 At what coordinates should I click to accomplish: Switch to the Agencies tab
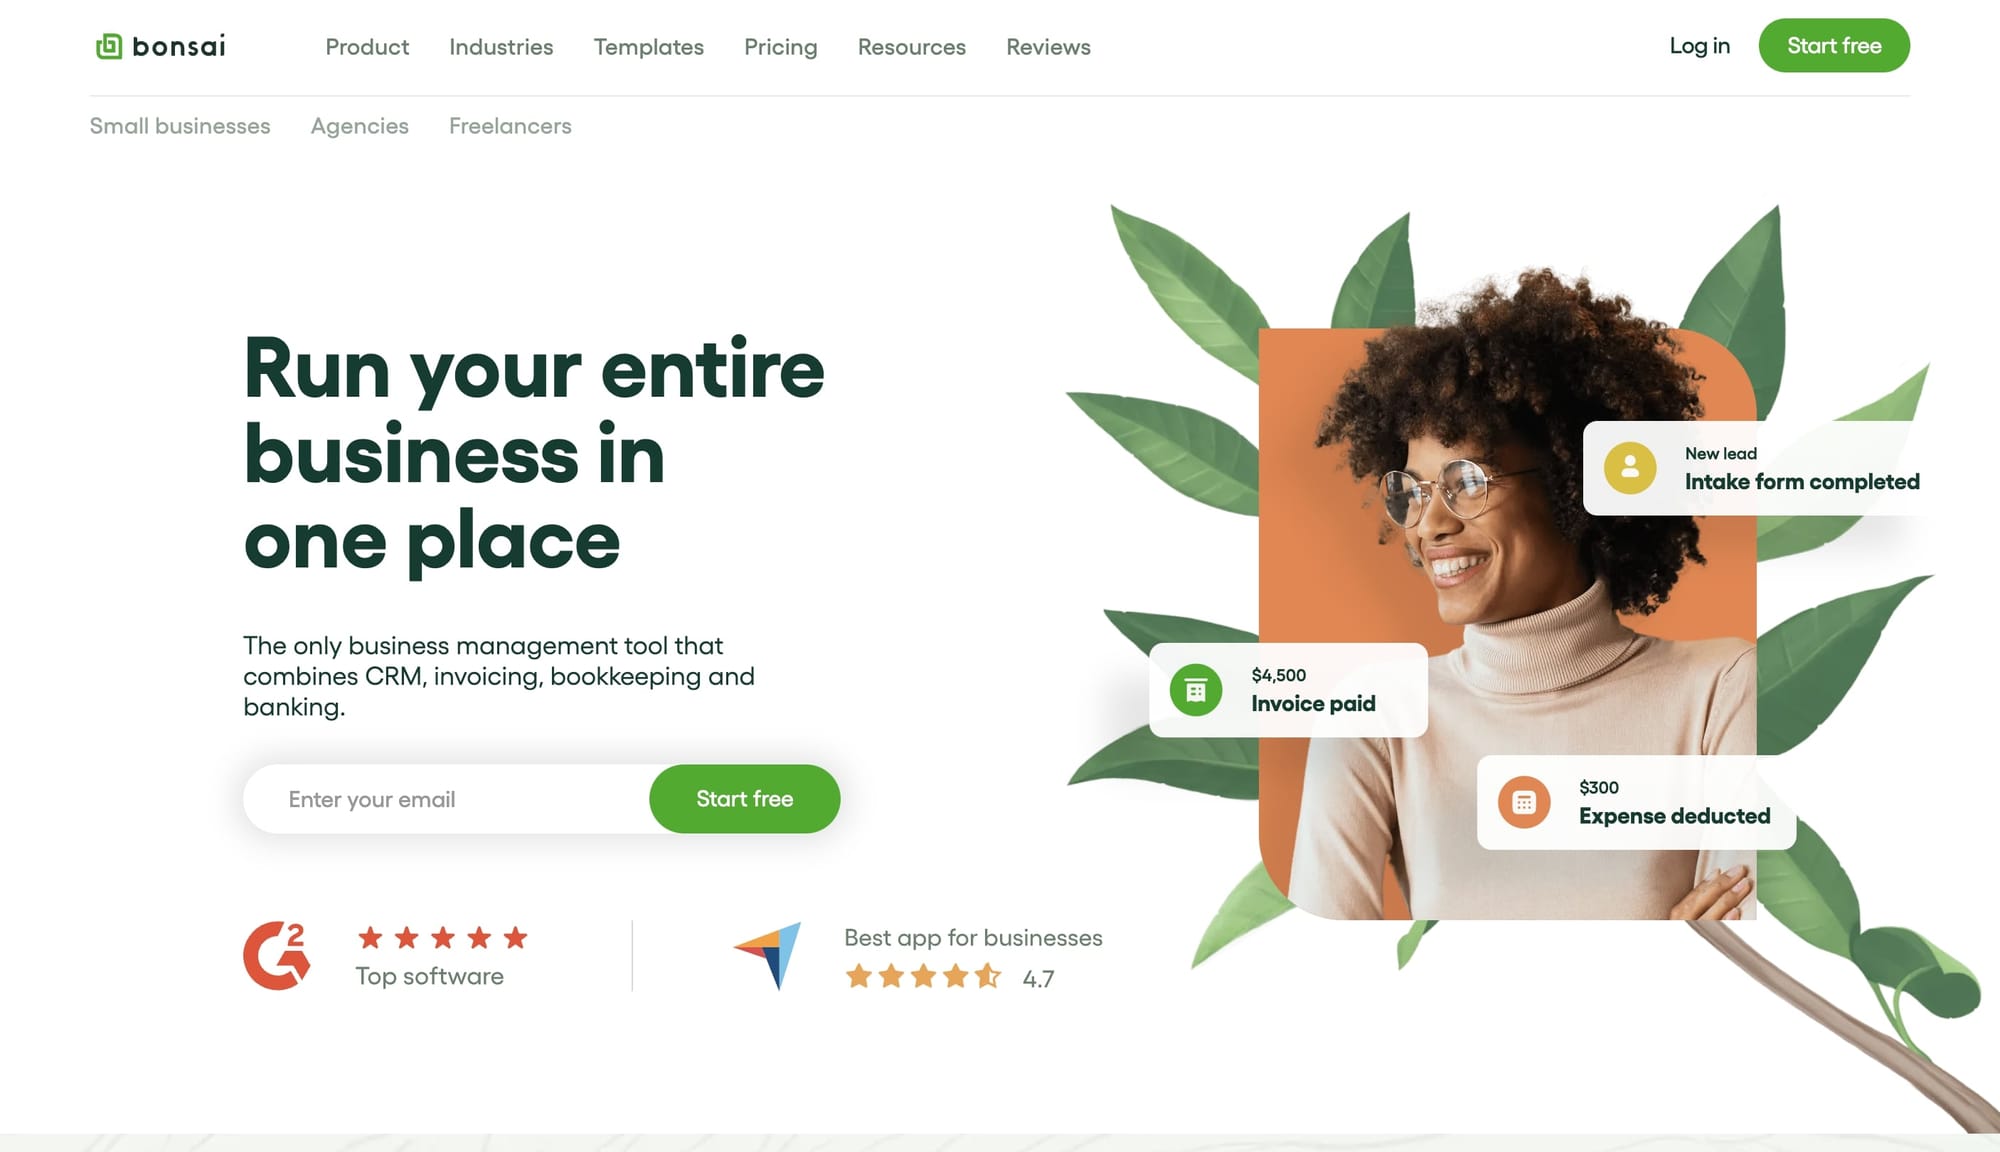point(360,126)
